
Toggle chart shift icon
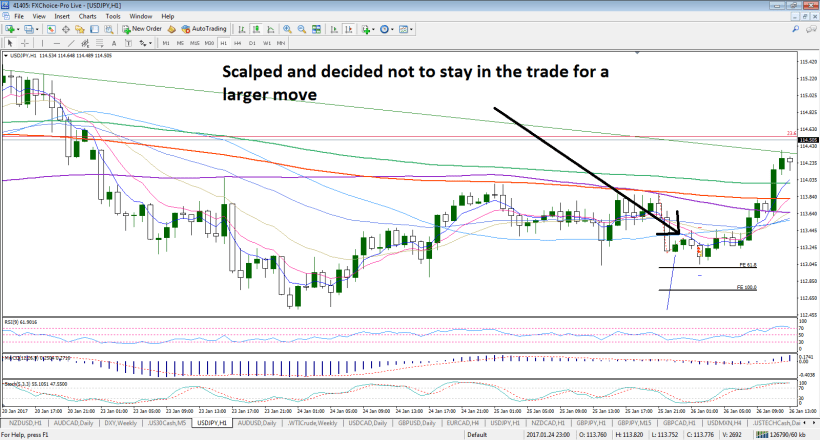[x=348, y=29]
